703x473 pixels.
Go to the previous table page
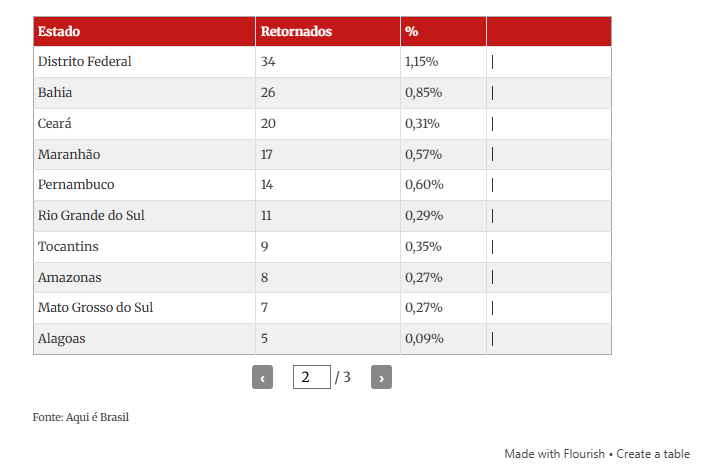(x=262, y=377)
